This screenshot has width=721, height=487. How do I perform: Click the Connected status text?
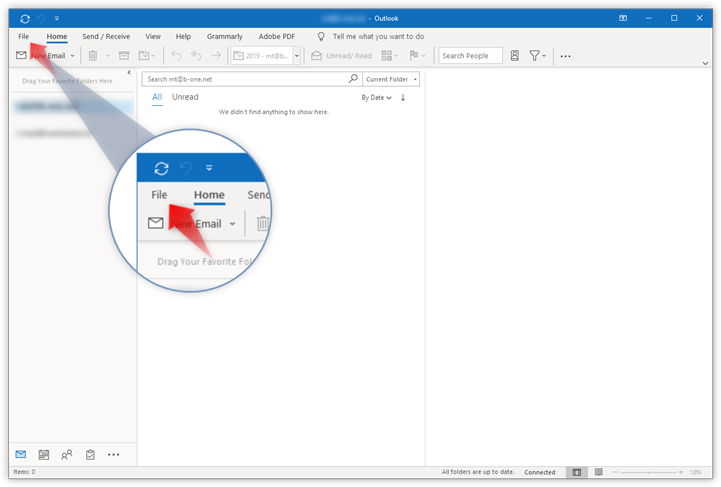(539, 472)
